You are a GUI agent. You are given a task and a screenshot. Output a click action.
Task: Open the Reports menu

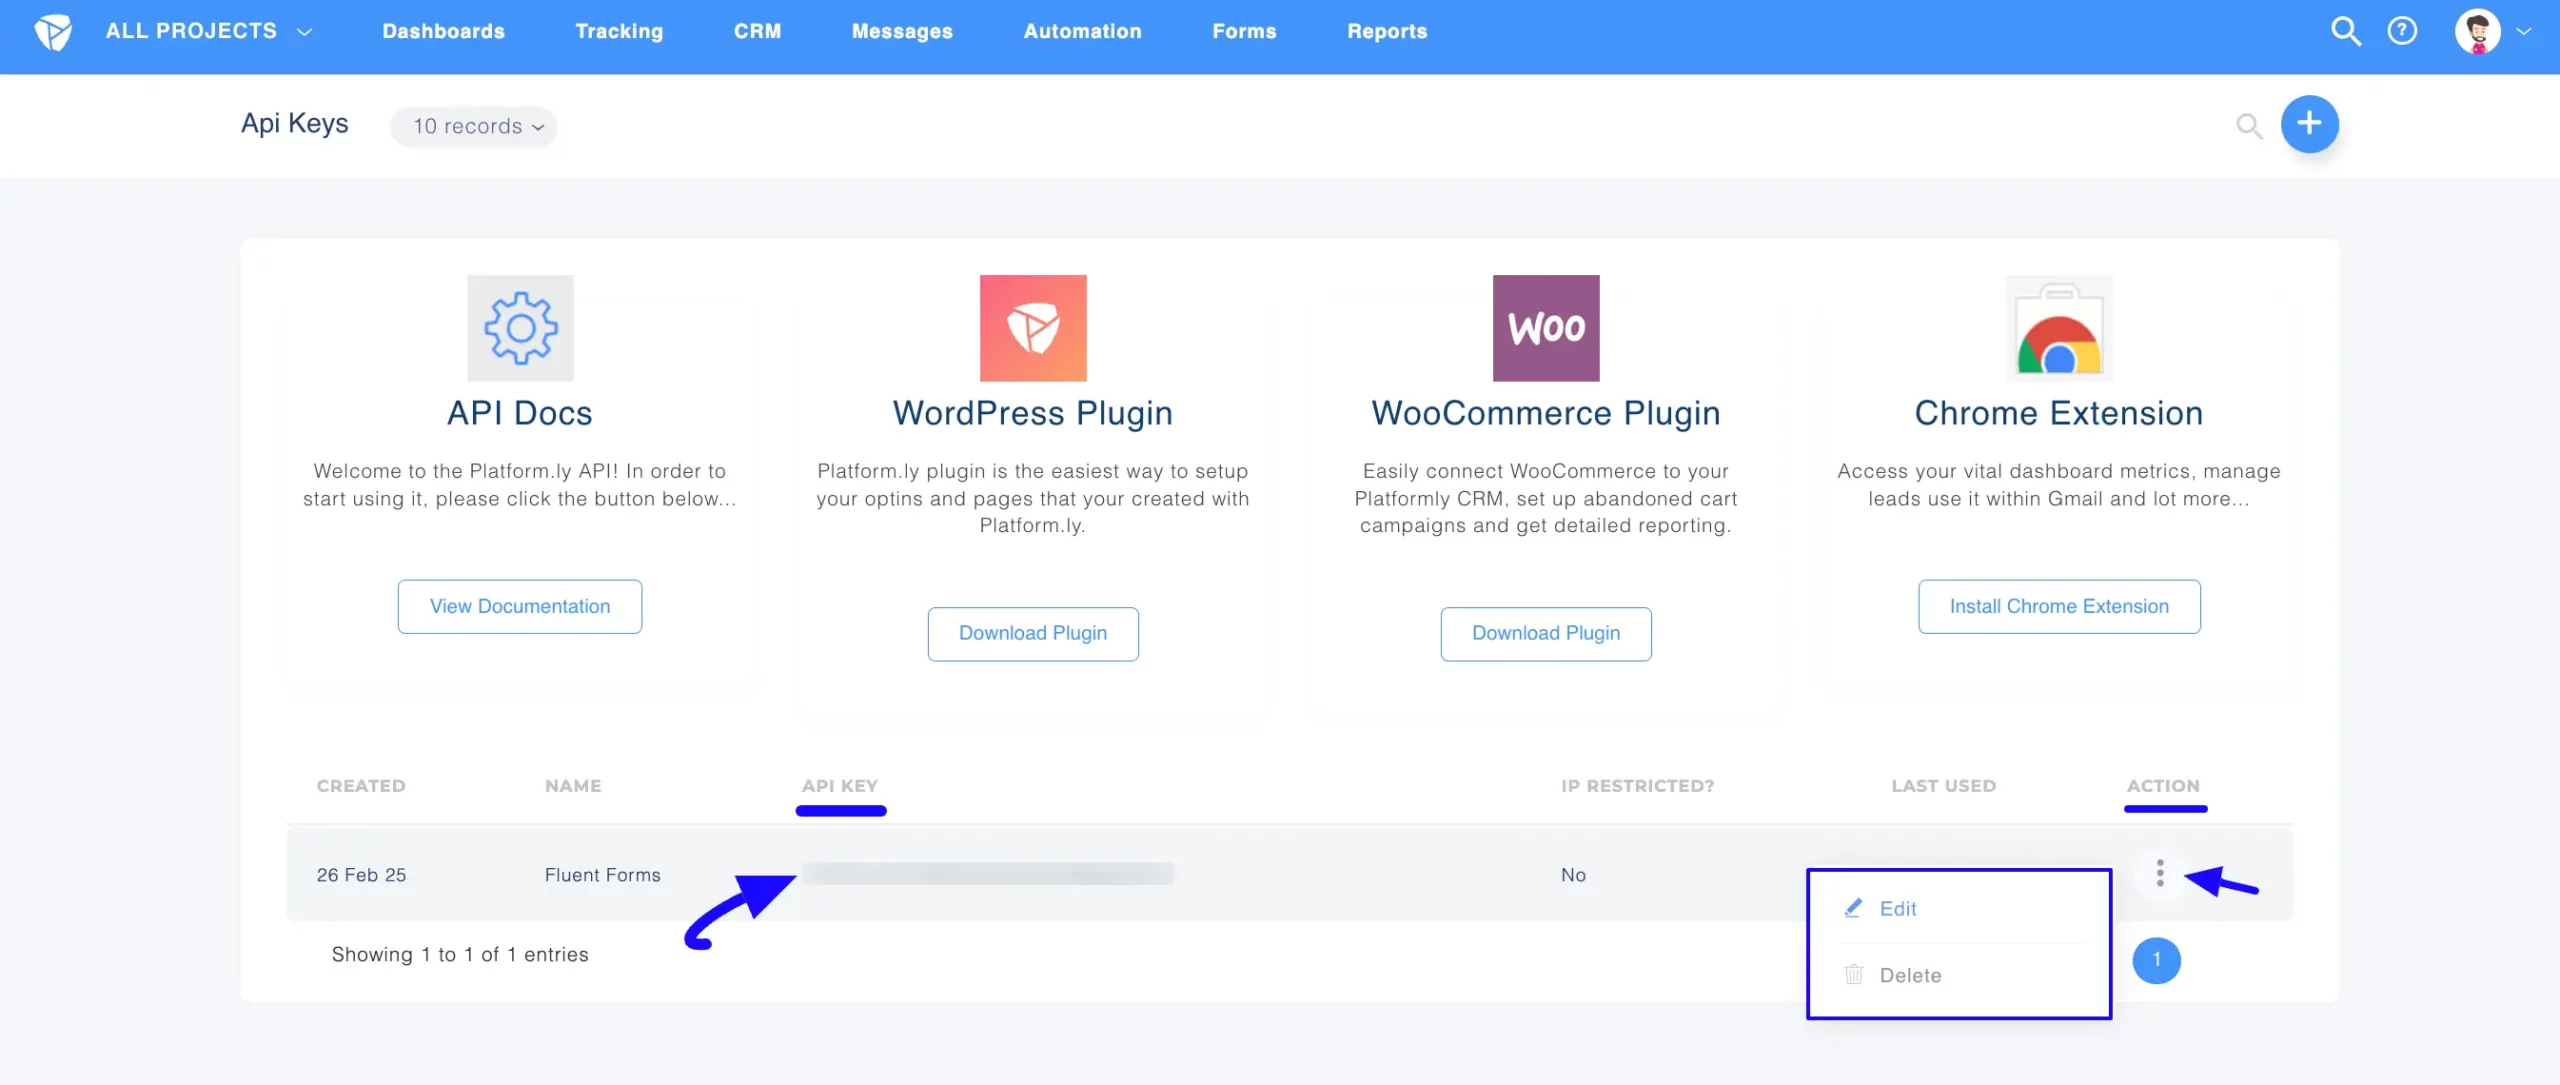[1387, 31]
